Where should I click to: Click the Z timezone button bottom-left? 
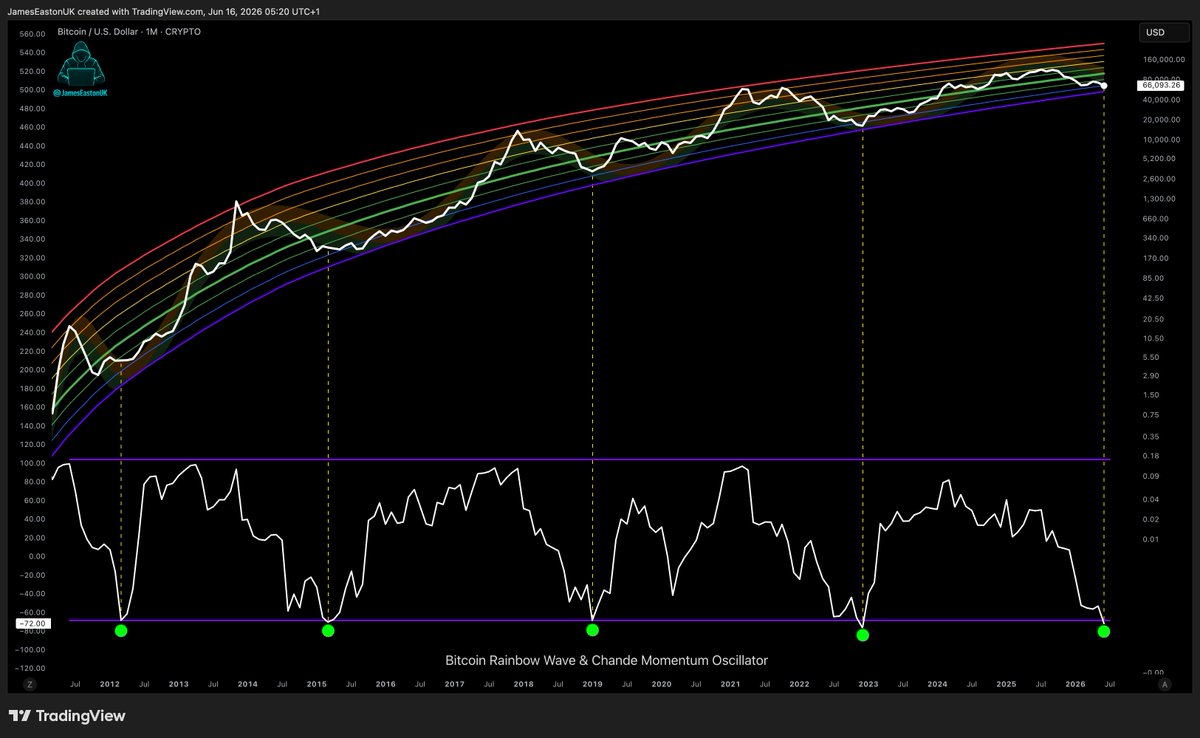pyautogui.click(x=29, y=685)
